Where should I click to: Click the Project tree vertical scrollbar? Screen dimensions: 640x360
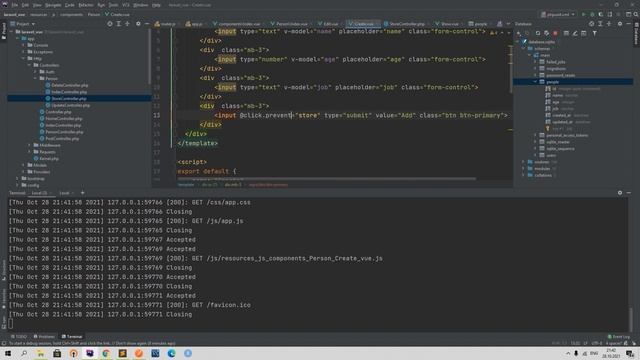149,56
